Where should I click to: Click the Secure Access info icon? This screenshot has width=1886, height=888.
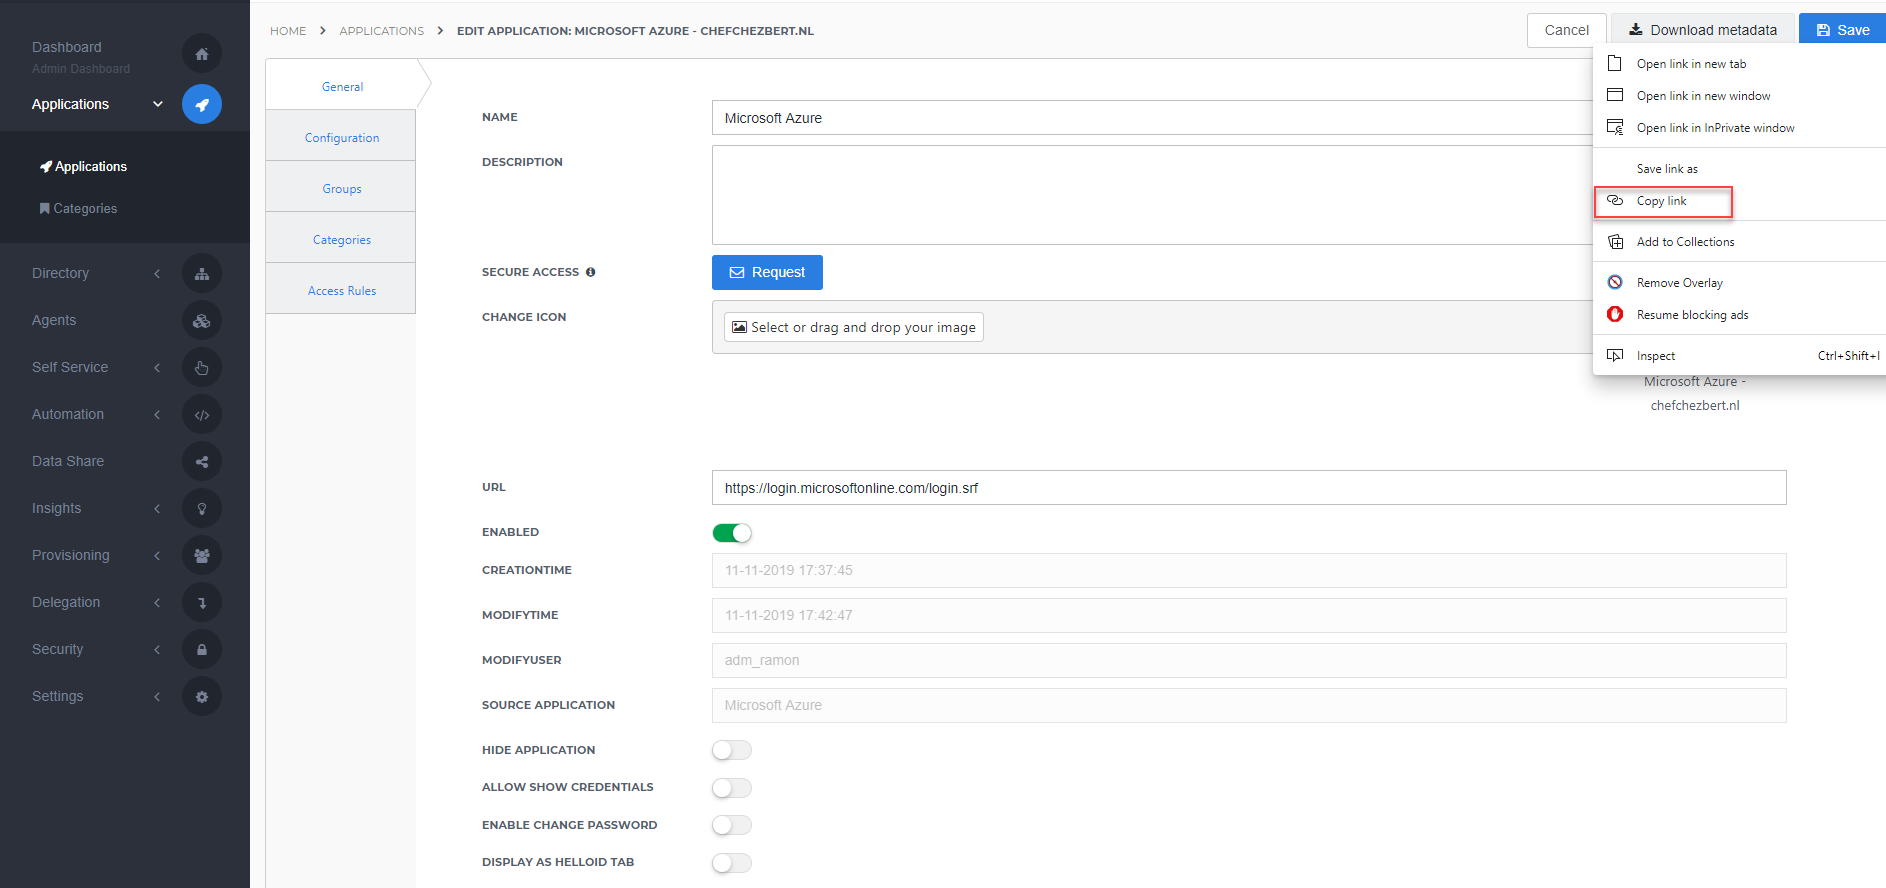coord(590,272)
